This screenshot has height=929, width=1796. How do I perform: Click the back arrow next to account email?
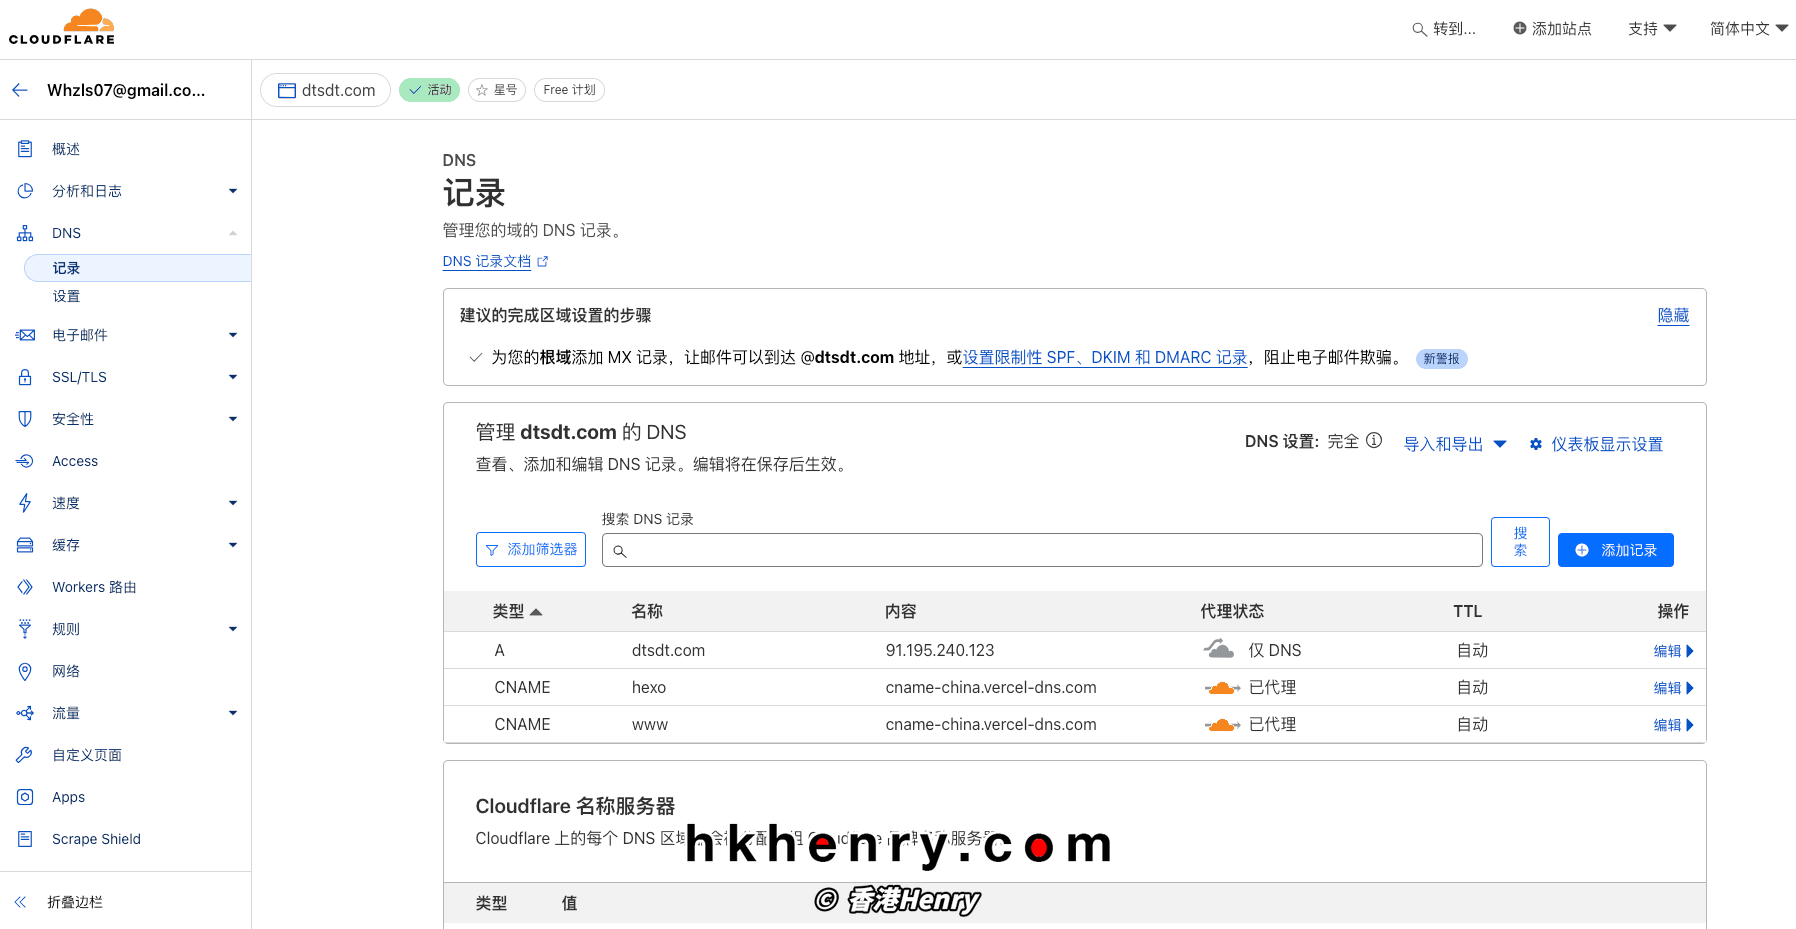(20, 89)
